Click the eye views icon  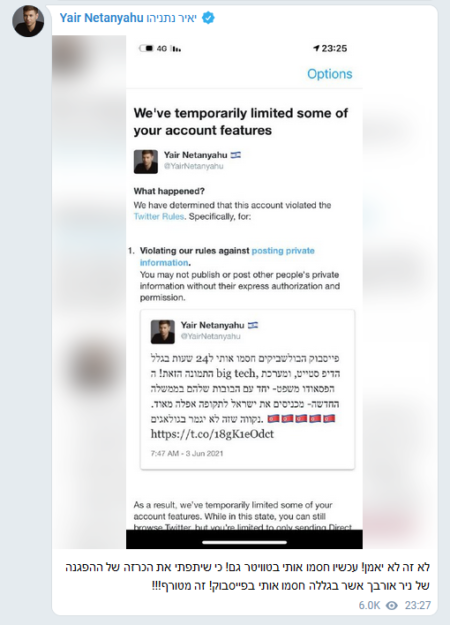point(392,605)
